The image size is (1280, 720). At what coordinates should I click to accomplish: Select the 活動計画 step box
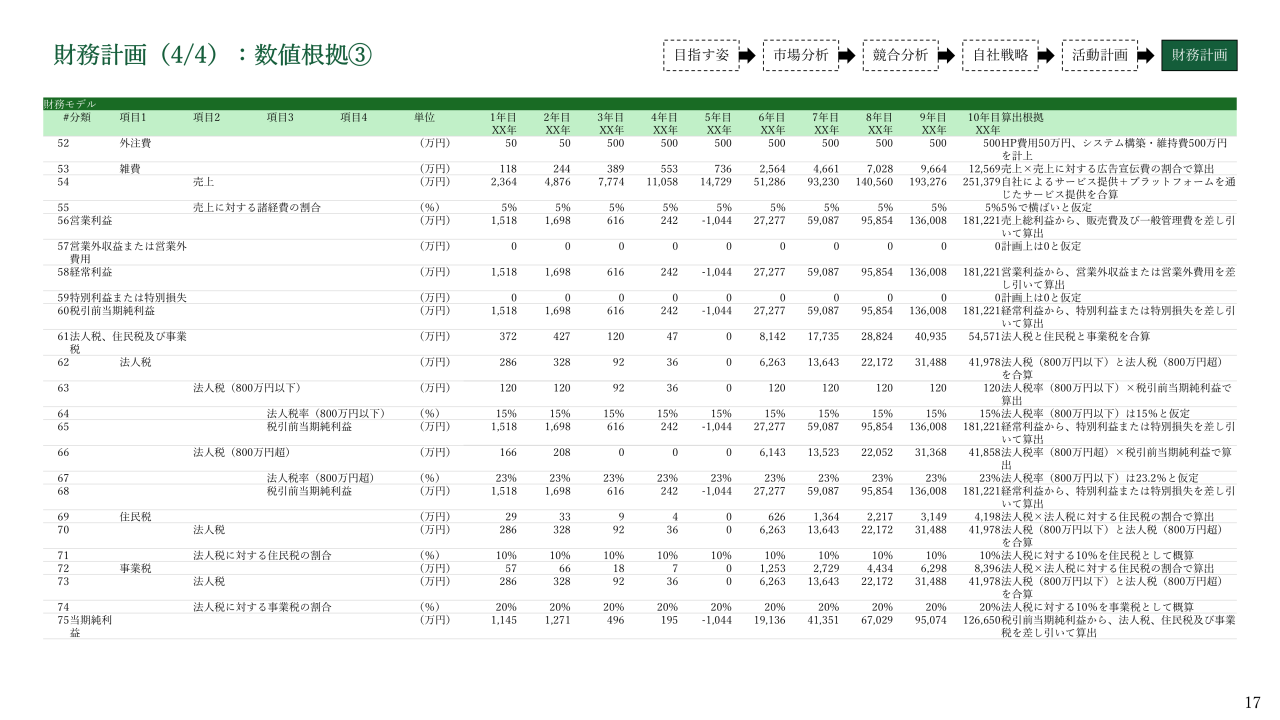pyautogui.click(x=1099, y=55)
